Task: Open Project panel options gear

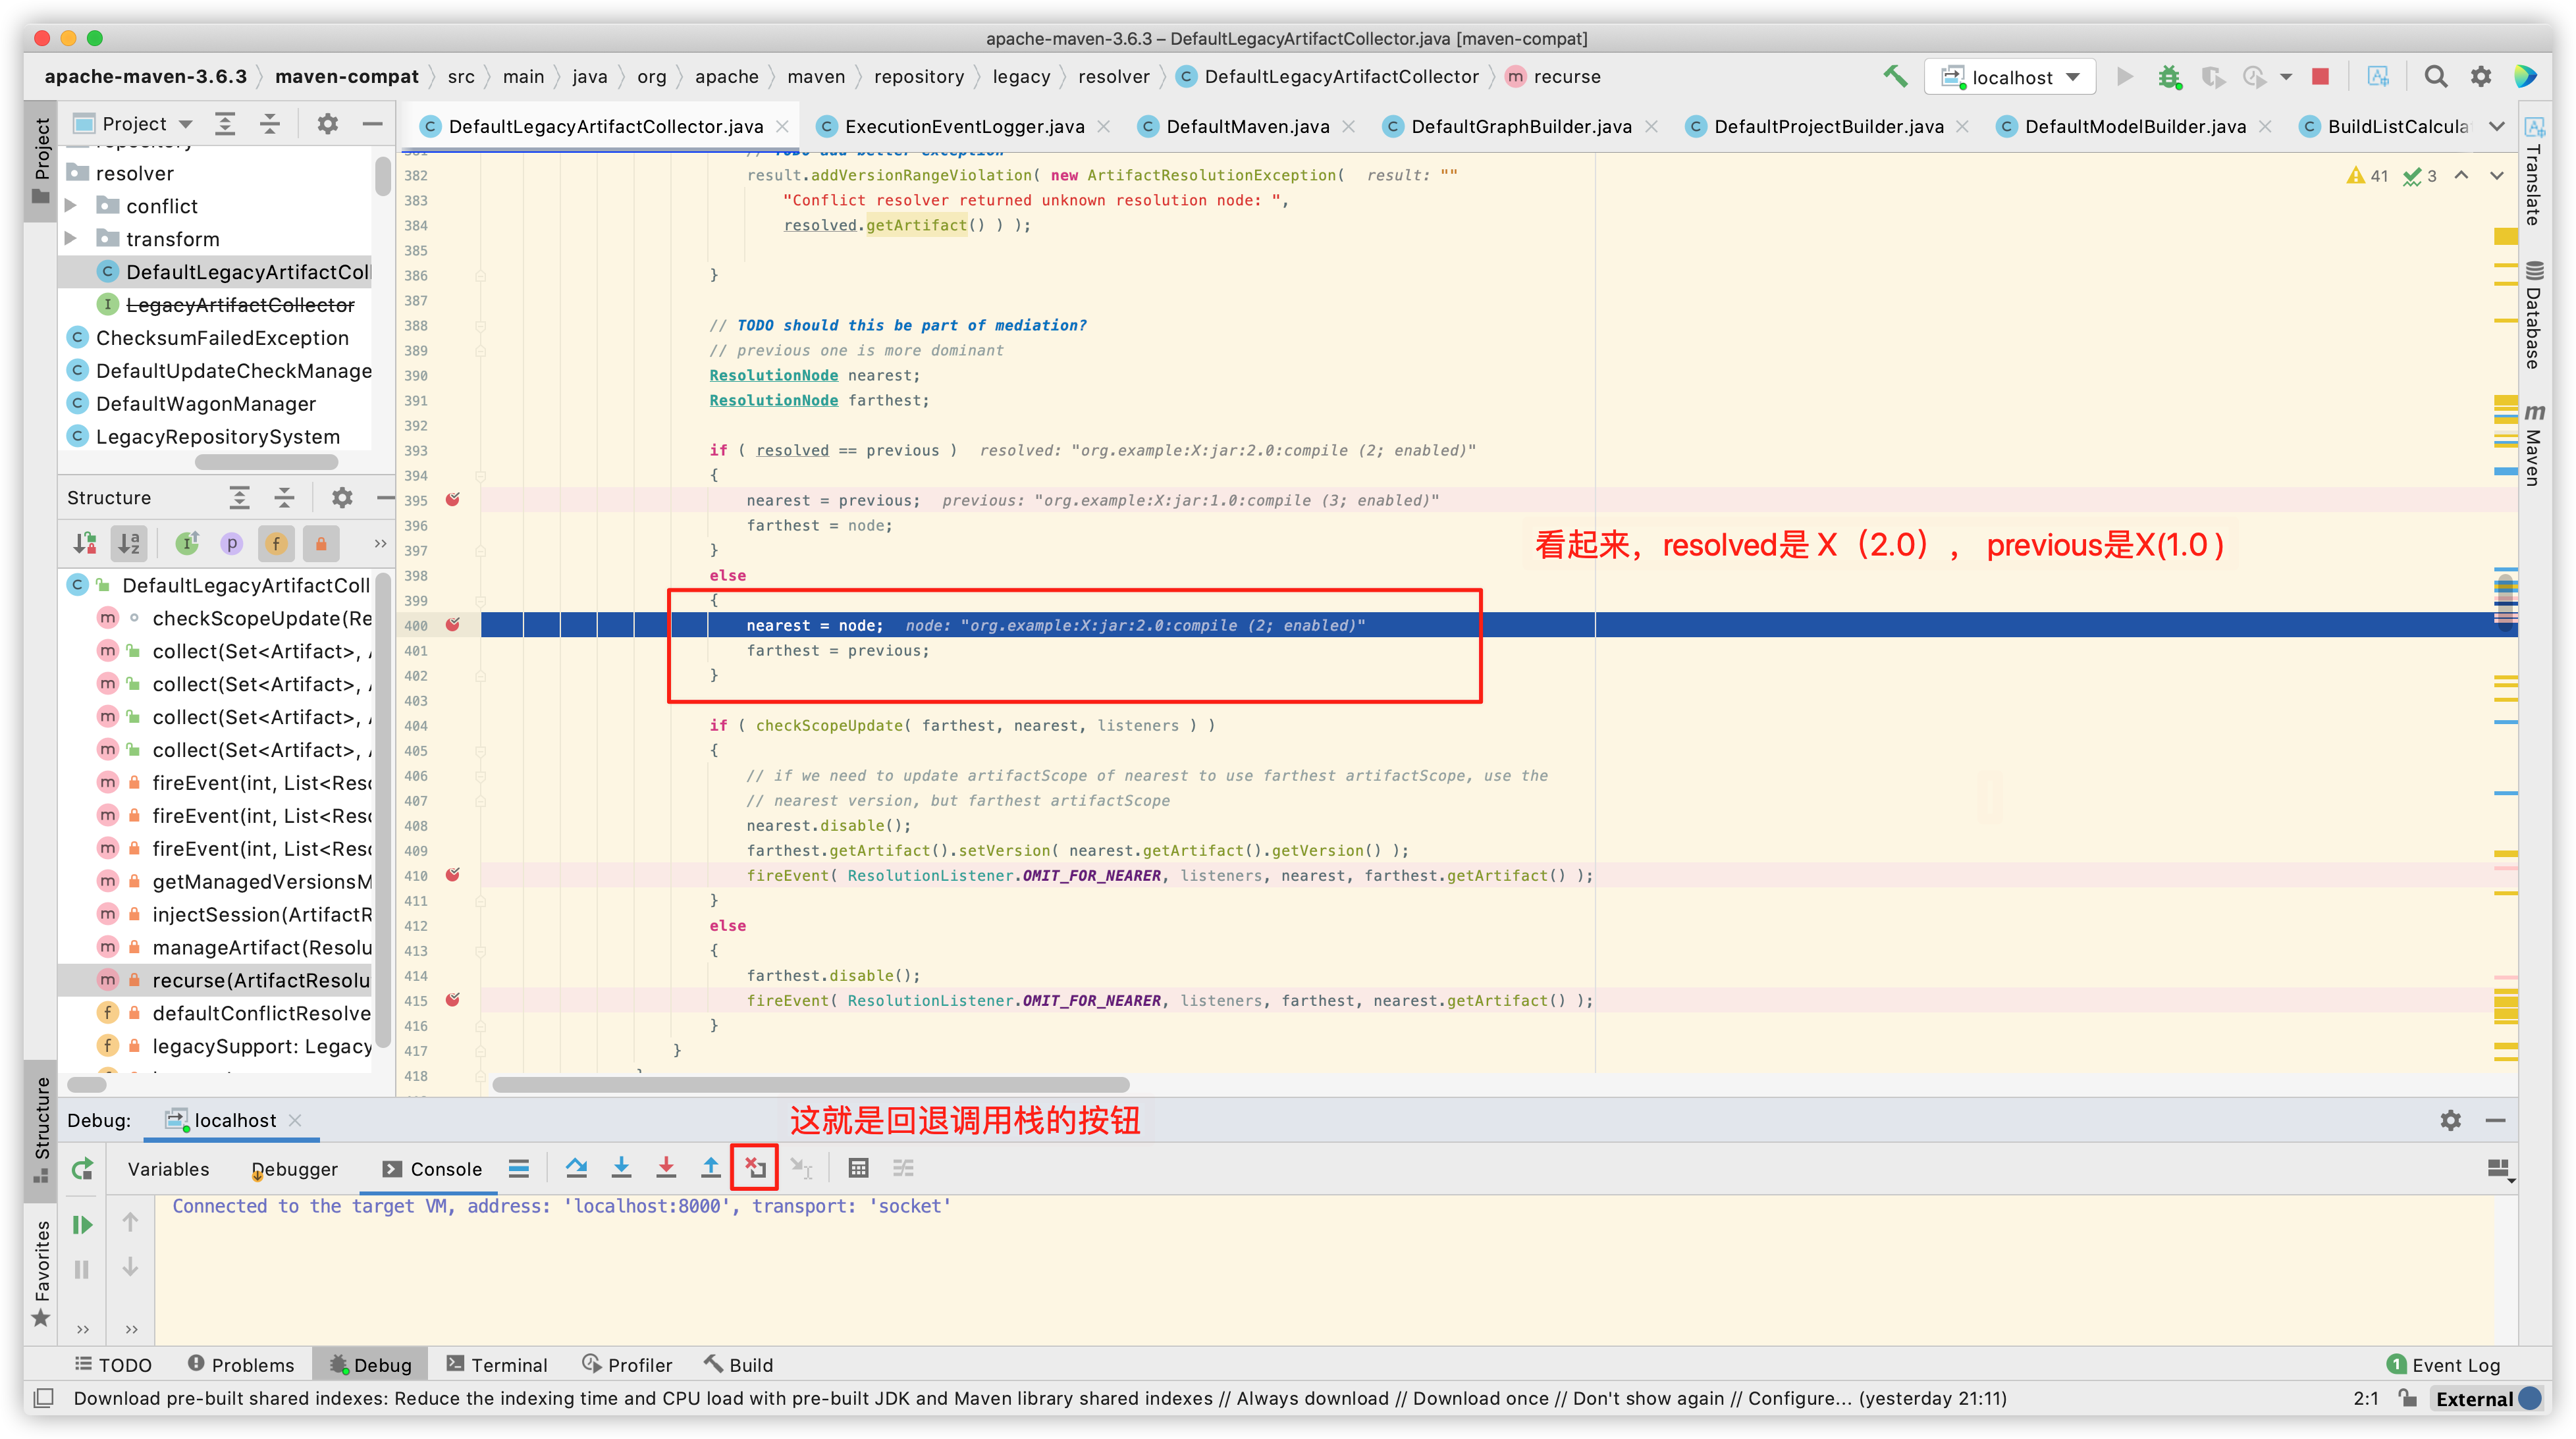Action: [327, 124]
